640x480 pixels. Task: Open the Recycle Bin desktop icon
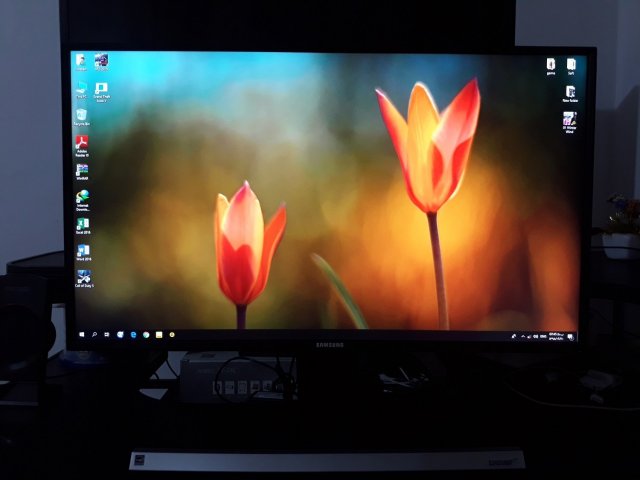(x=81, y=117)
